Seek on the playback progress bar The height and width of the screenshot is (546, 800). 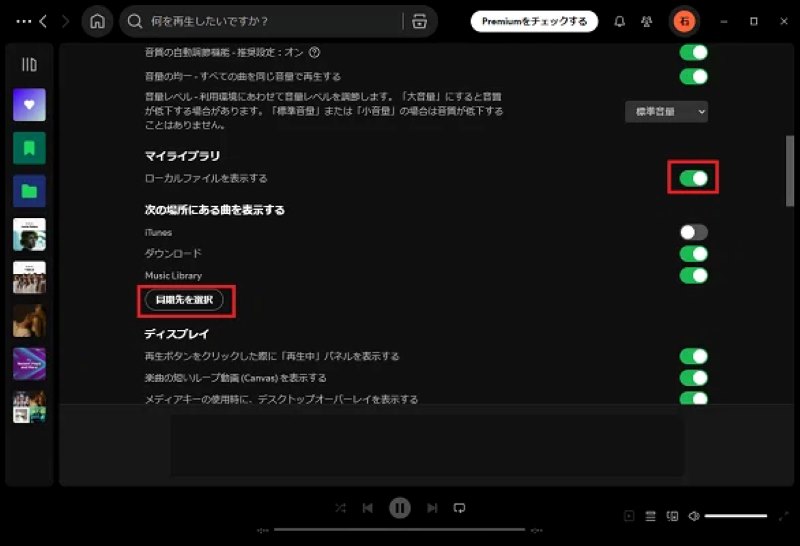[x=399, y=530]
